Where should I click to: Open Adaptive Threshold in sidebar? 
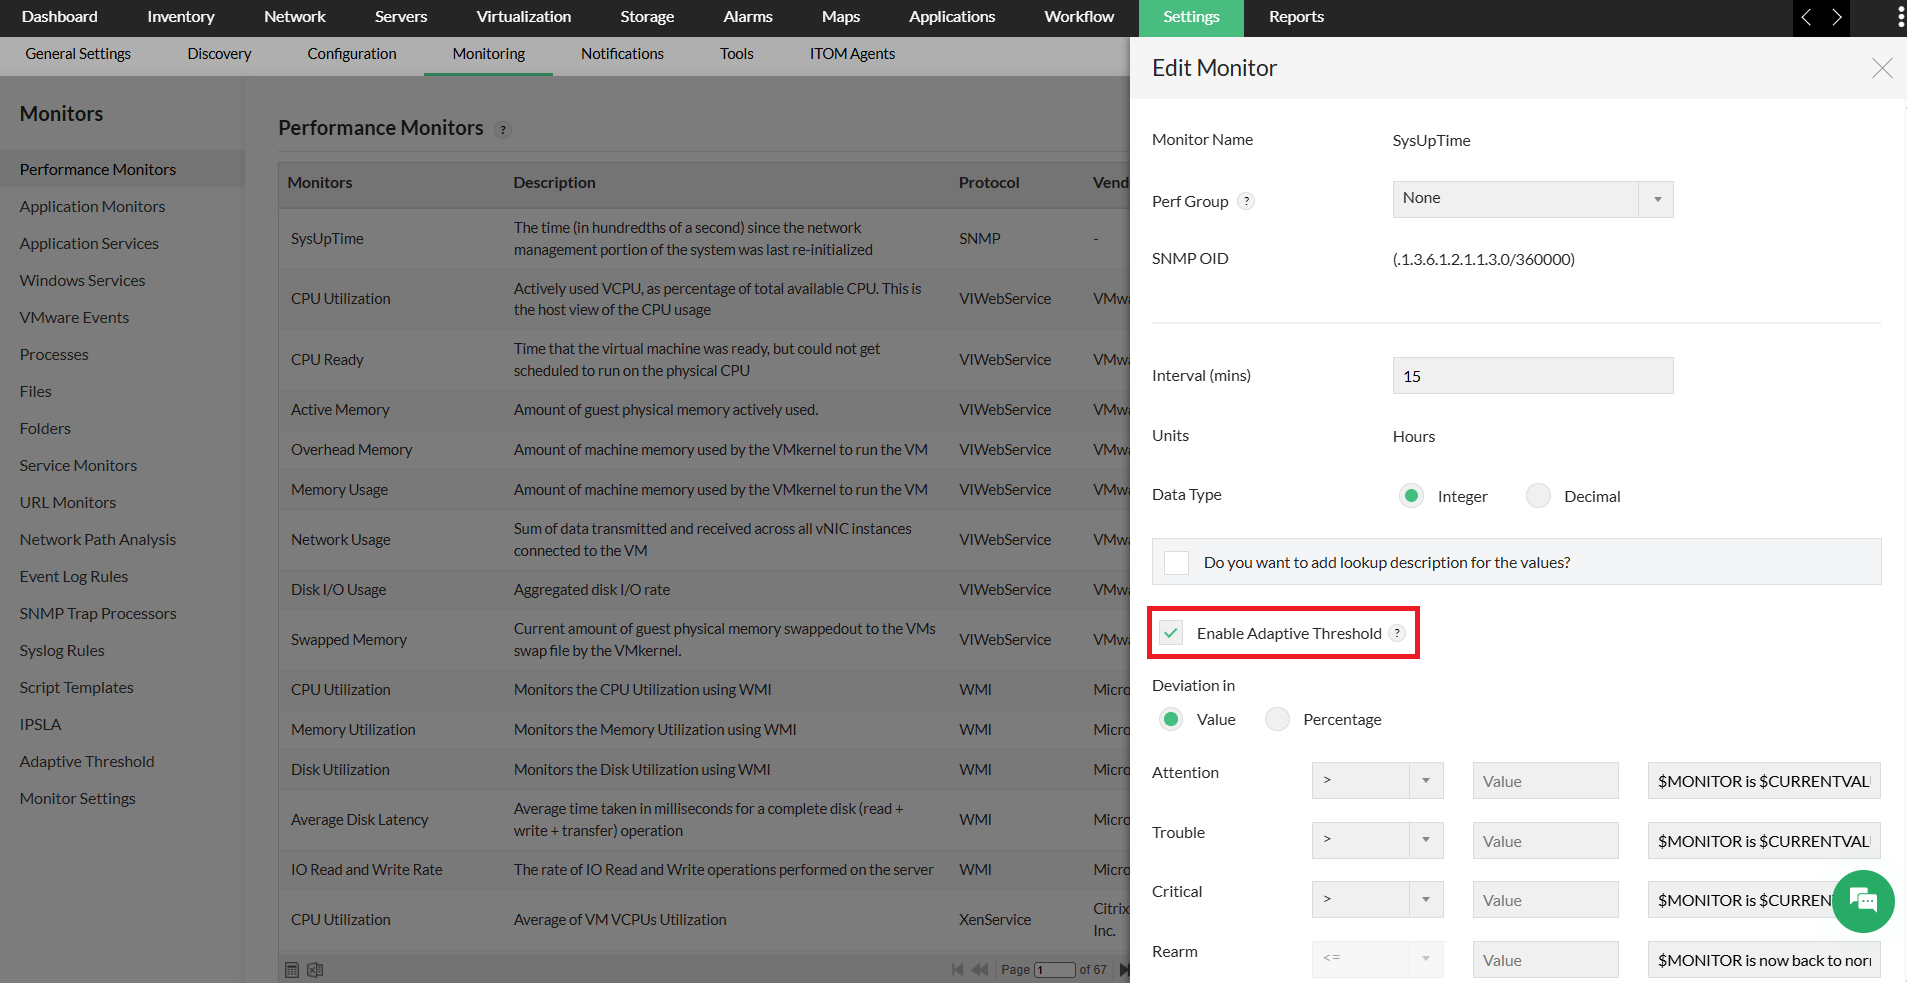(x=87, y=762)
